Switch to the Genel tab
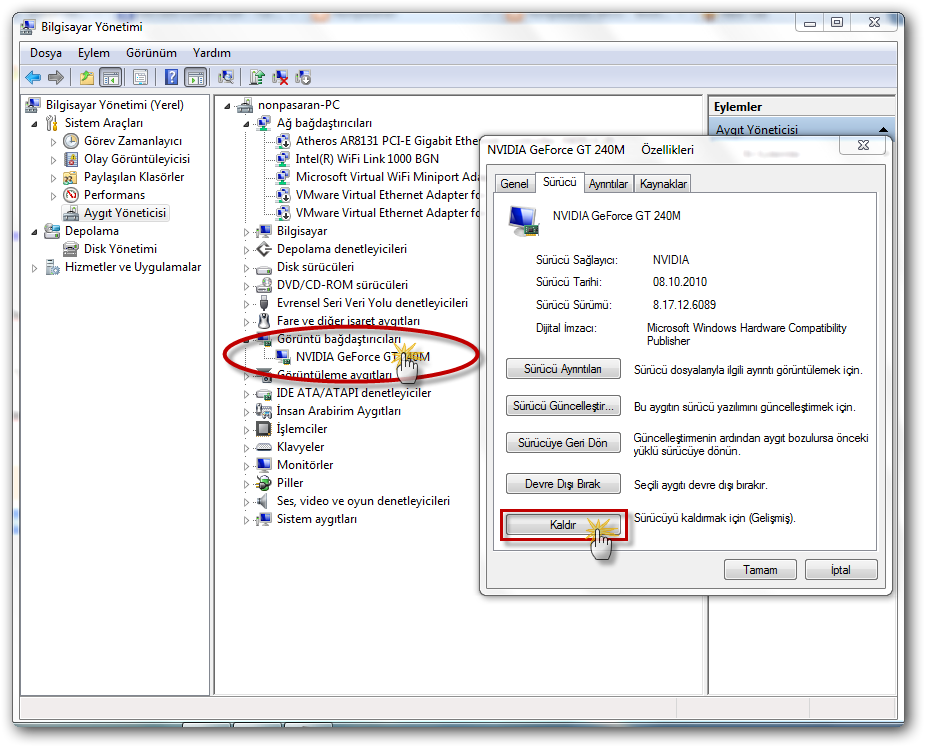 coord(514,184)
